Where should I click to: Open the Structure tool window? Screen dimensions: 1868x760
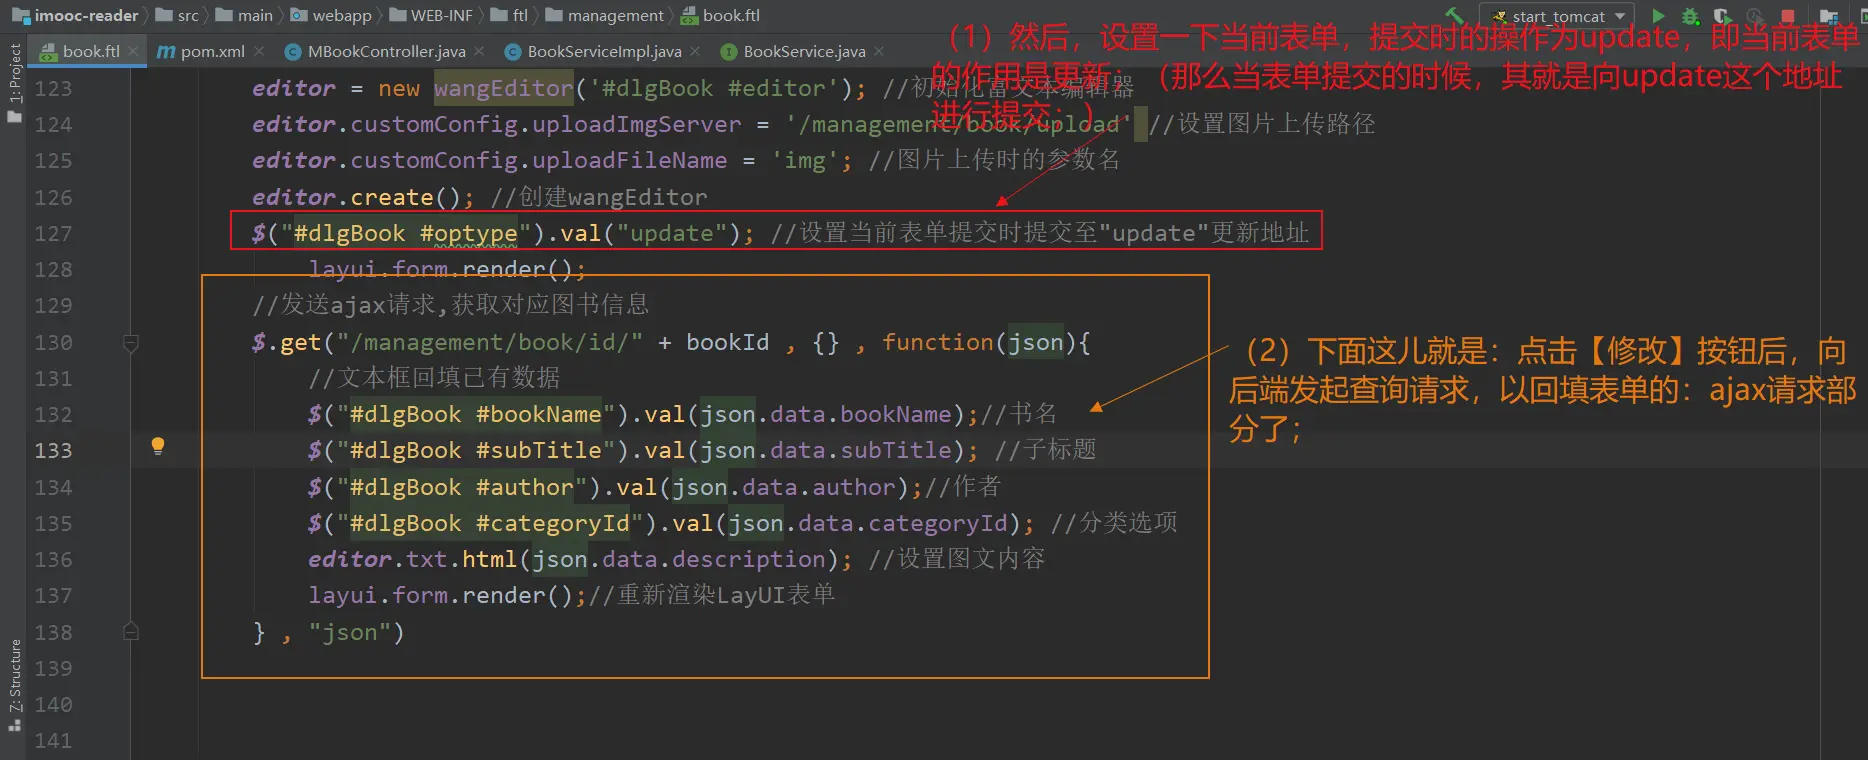tap(15, 685)
